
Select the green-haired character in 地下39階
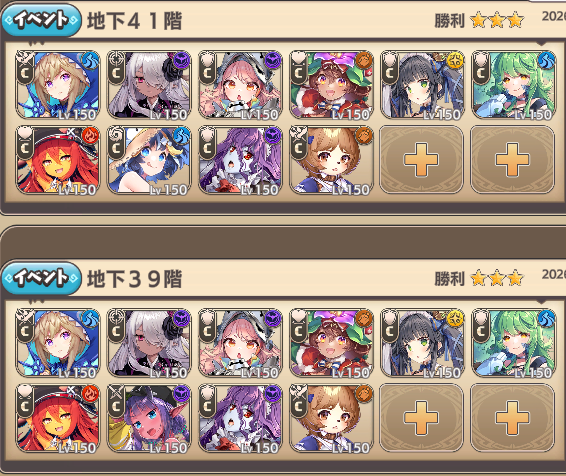(514, 343)
